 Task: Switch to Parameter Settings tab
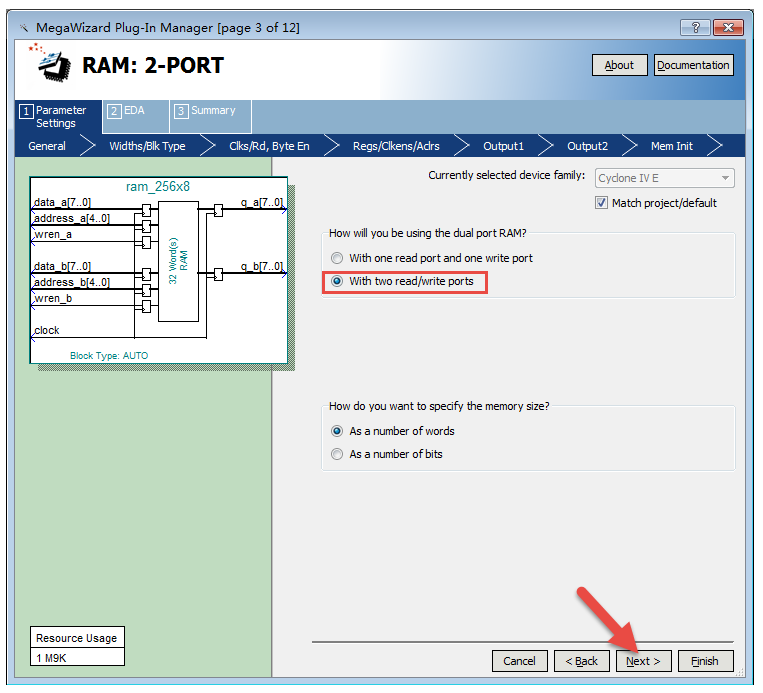58,117
